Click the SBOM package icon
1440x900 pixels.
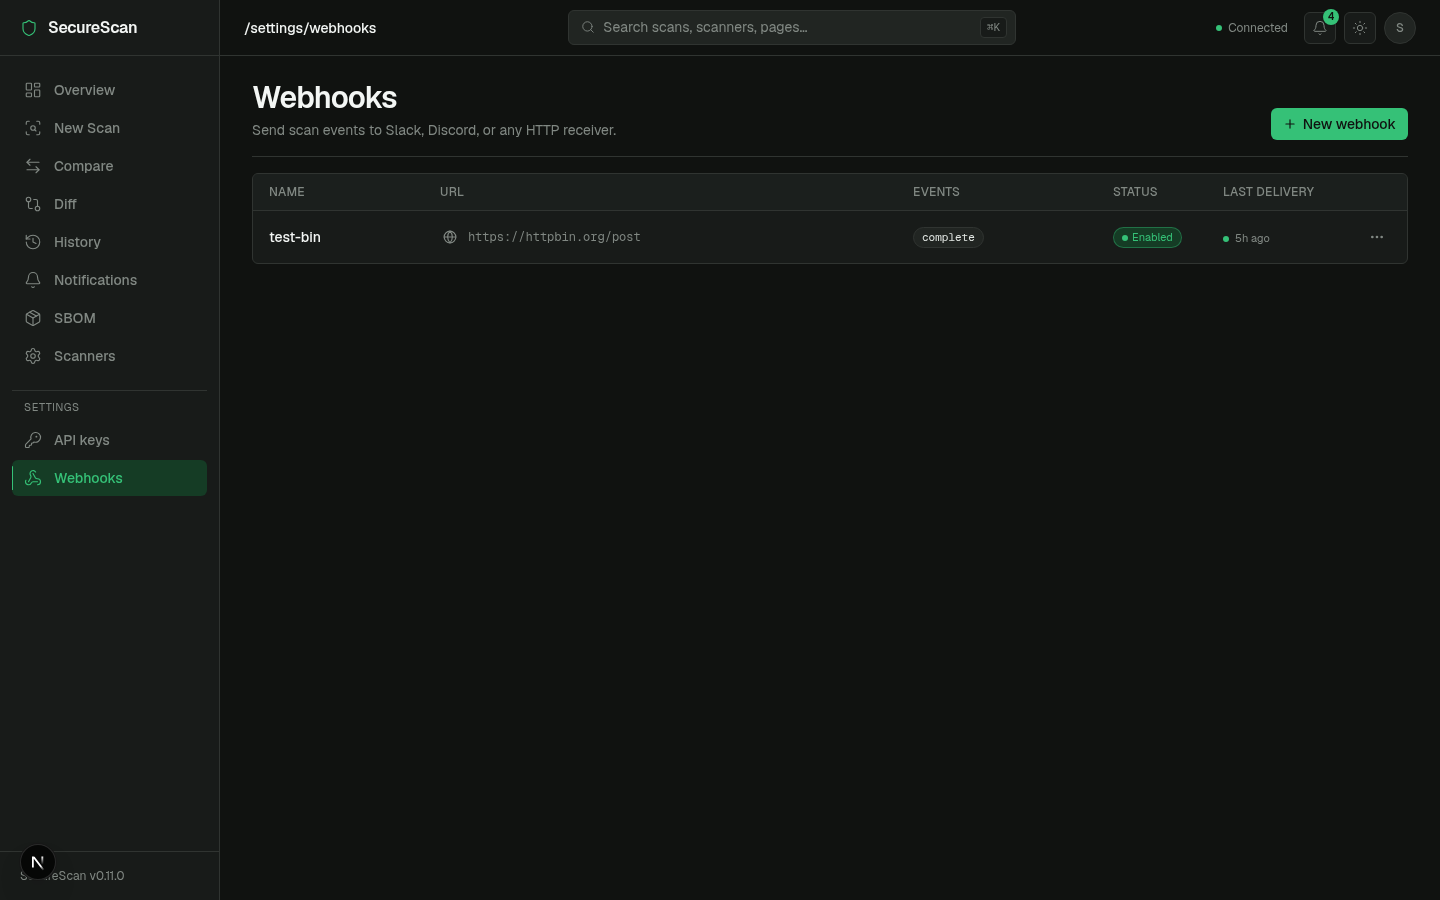(33, 318)
